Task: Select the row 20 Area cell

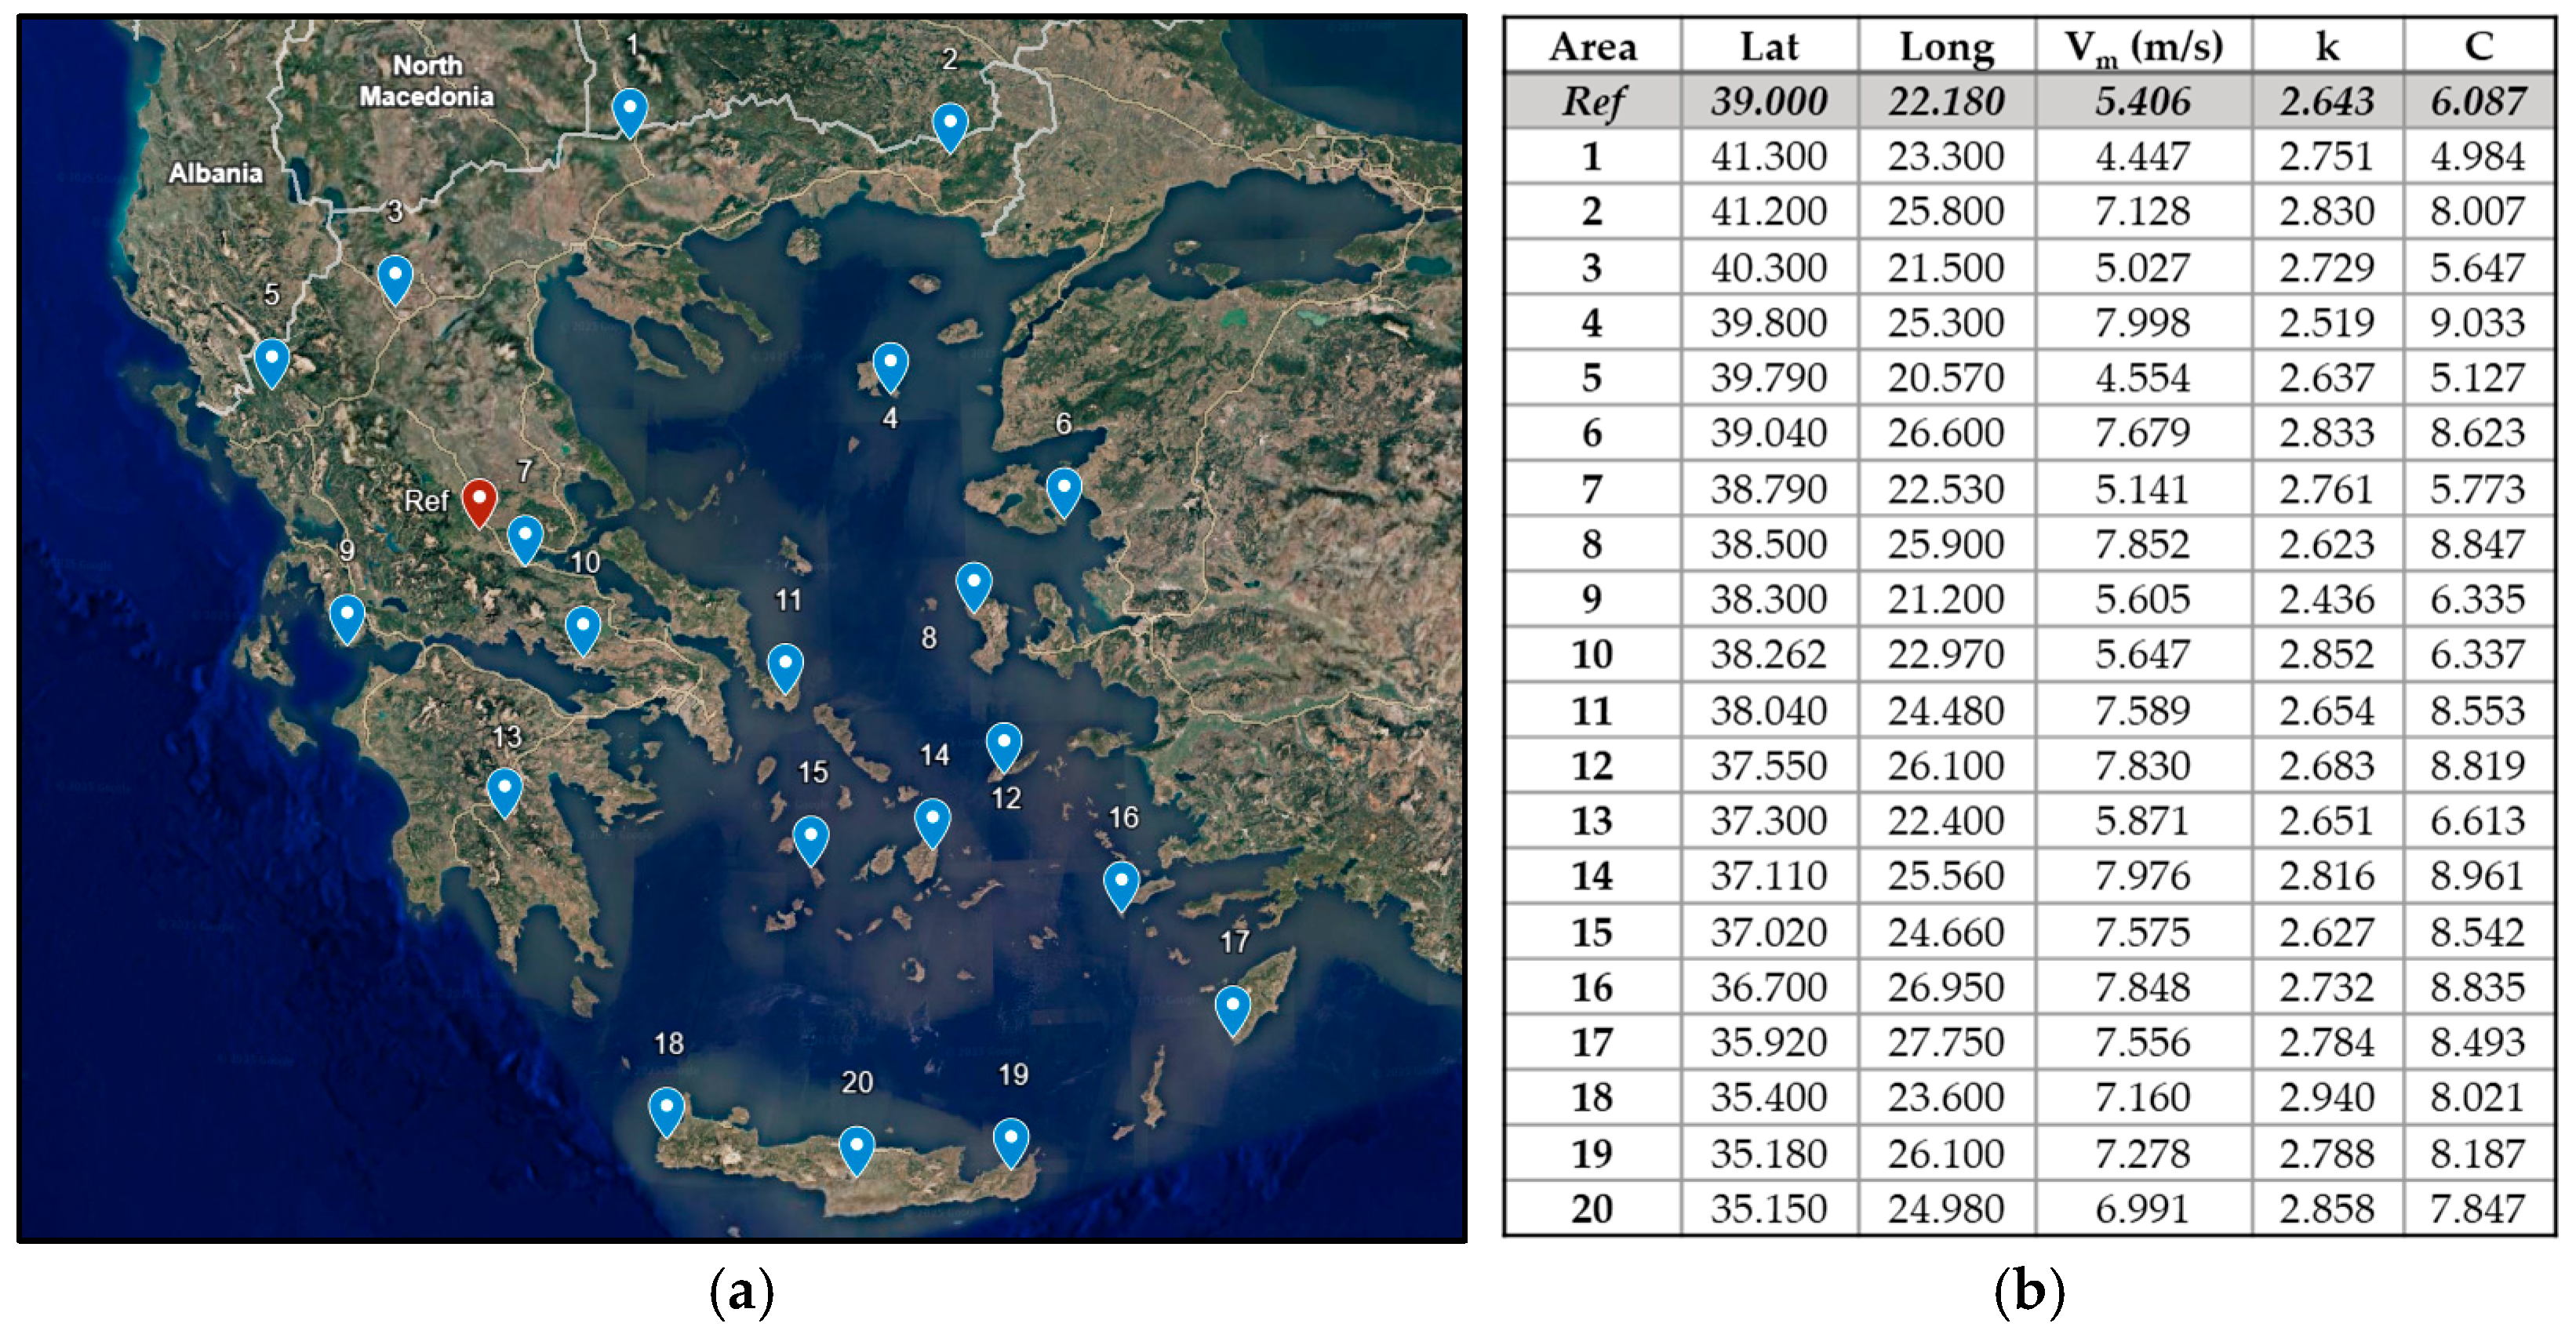Action: (x=1592, y=1208)
